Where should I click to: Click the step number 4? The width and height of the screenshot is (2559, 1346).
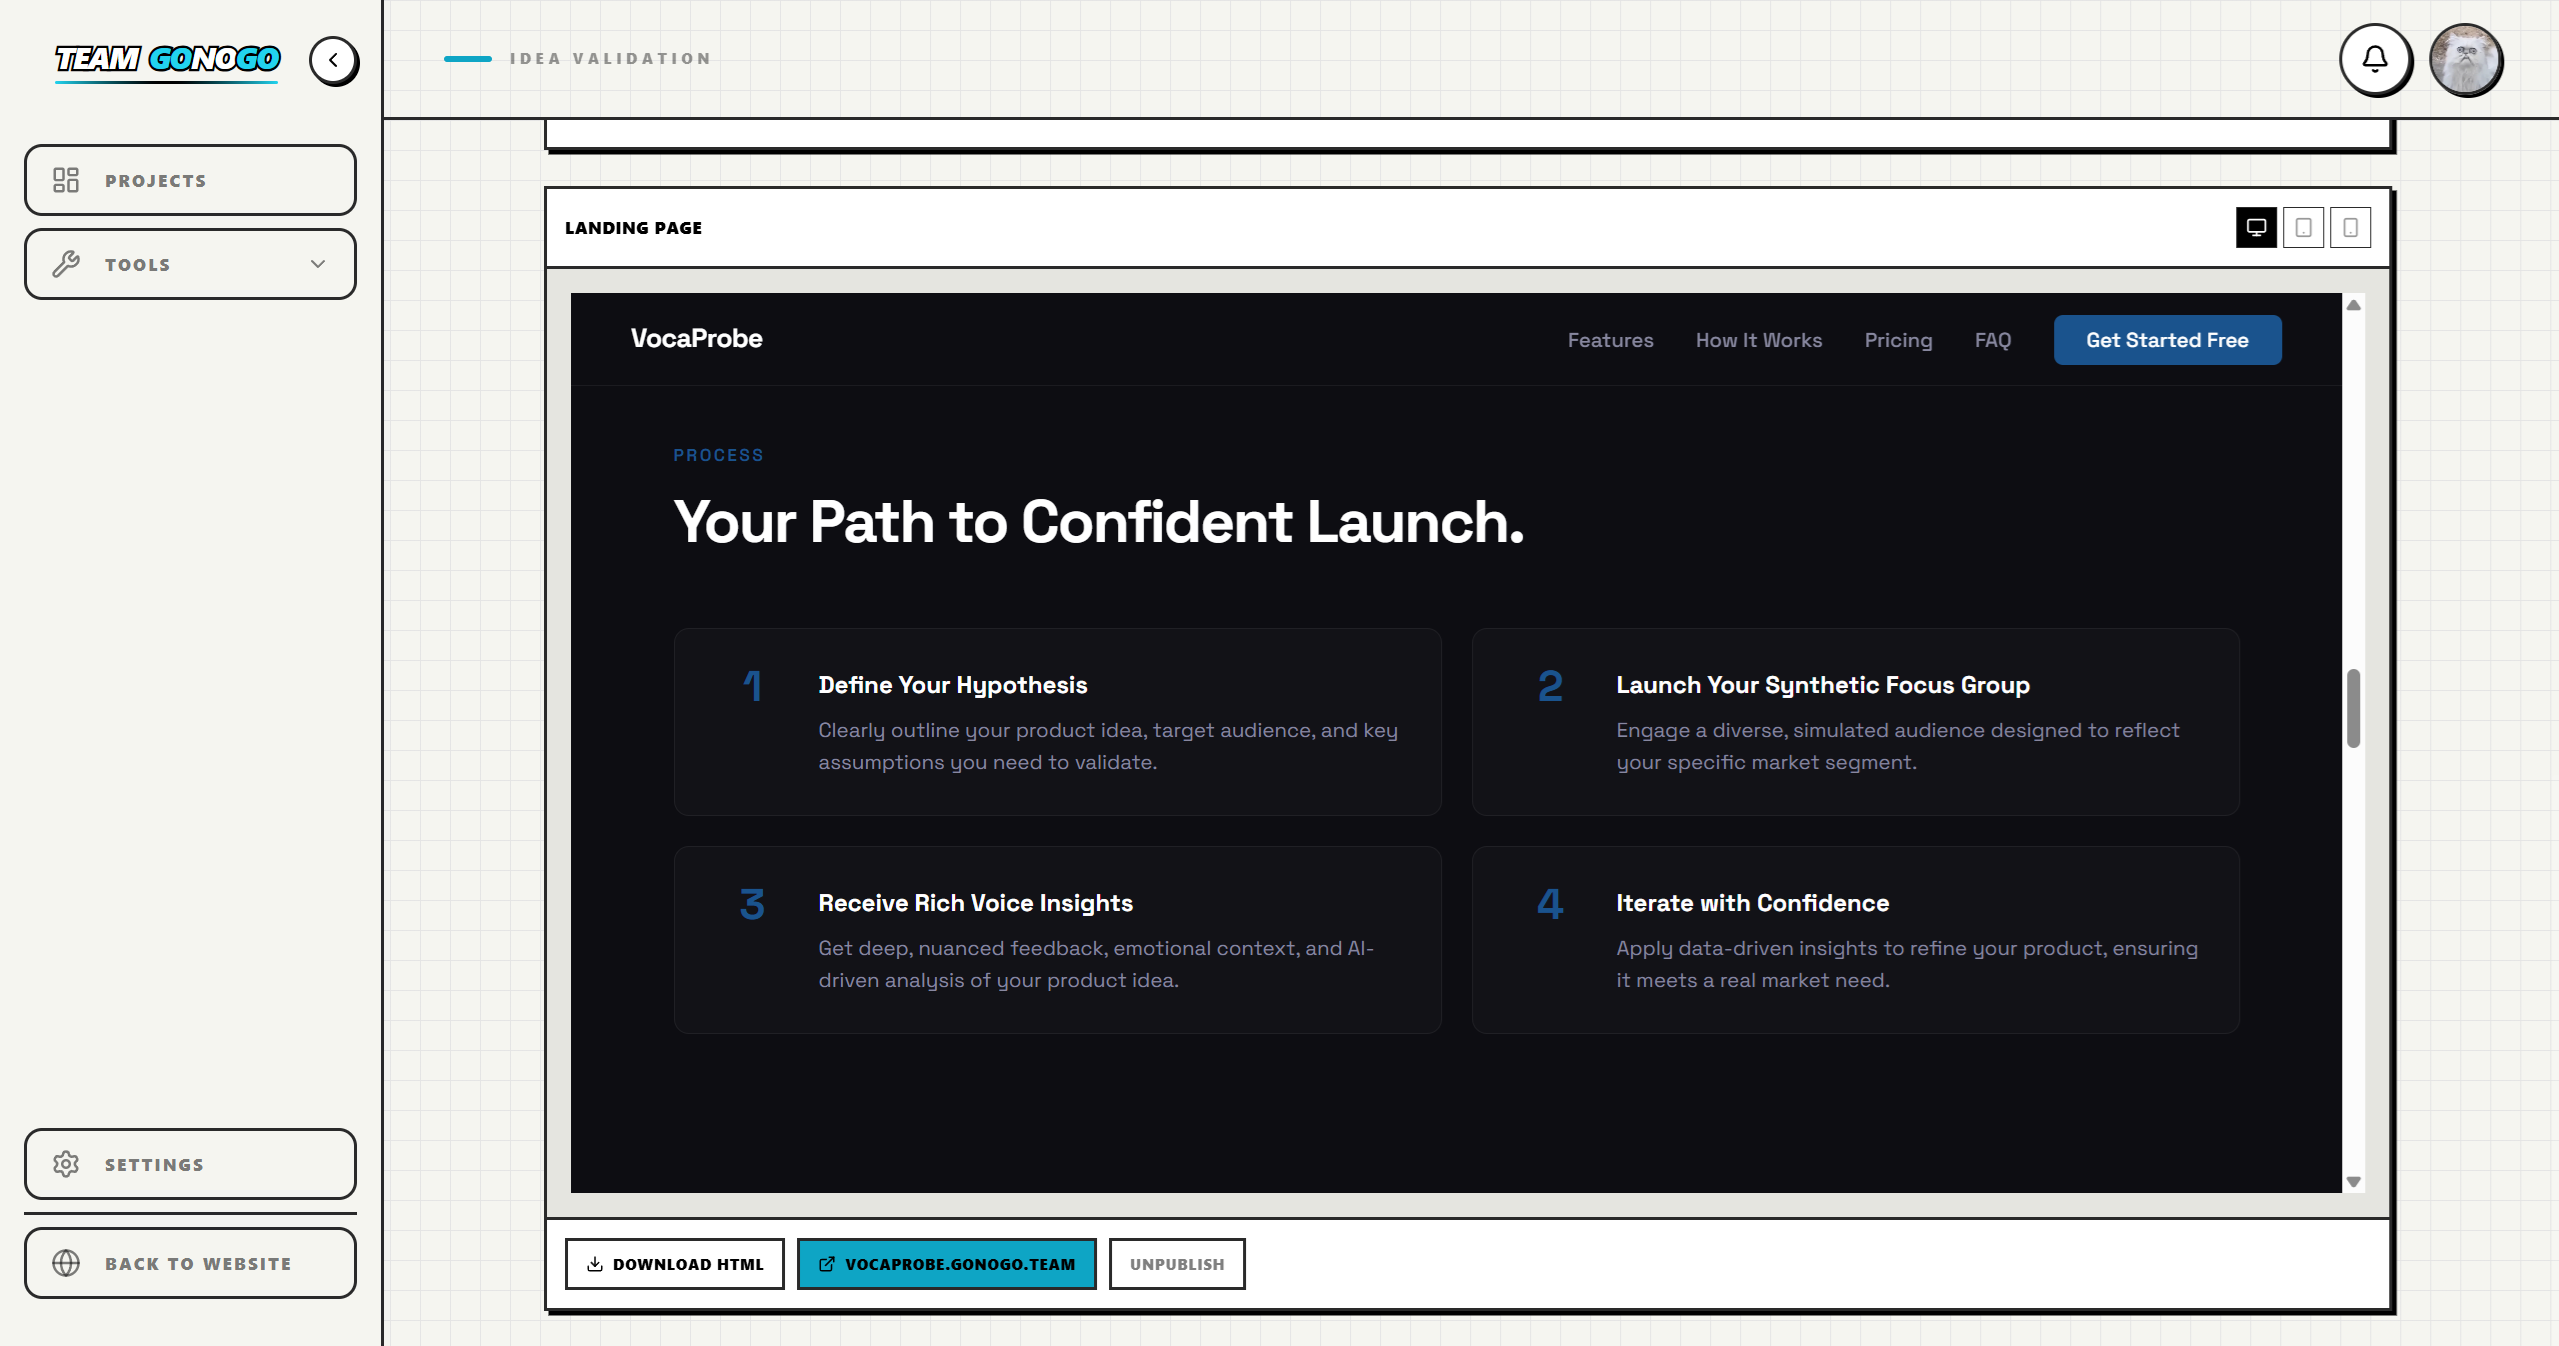point(1550,904)
